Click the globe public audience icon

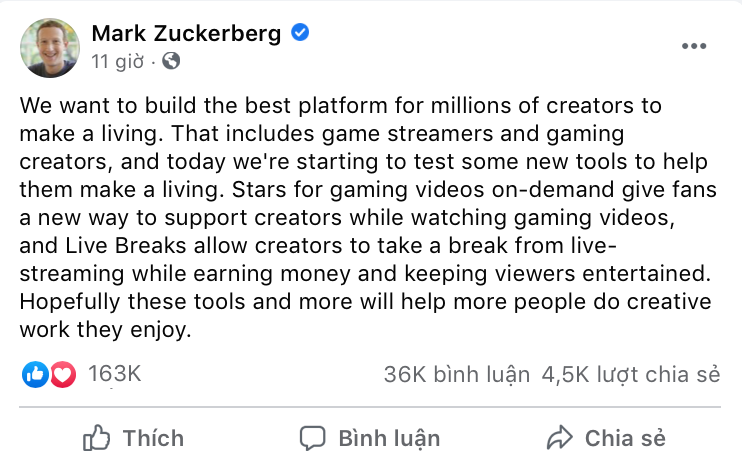tap(171, 62)
